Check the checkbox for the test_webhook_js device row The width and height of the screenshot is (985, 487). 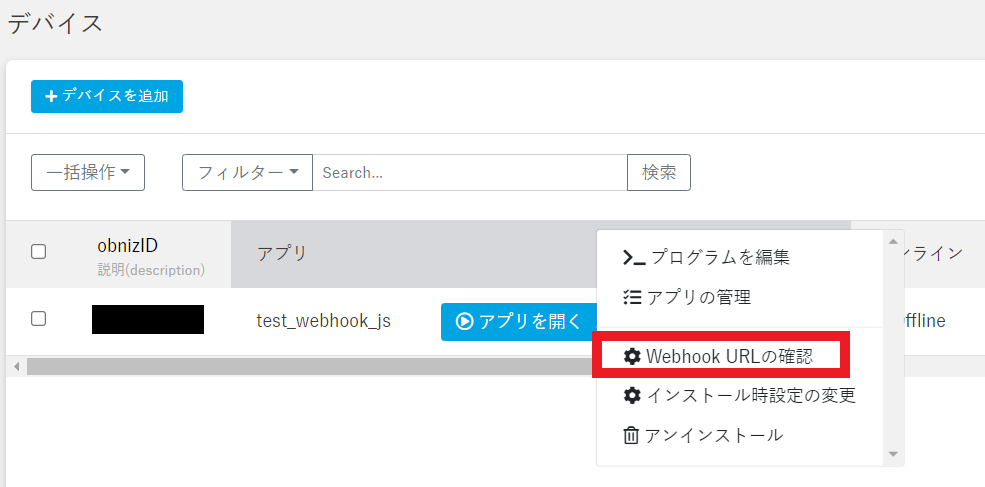point(38,319)
